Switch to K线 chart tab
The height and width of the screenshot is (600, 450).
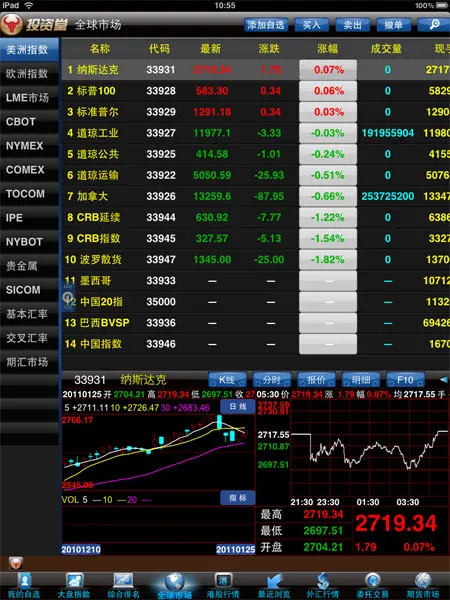click(227, 380)
